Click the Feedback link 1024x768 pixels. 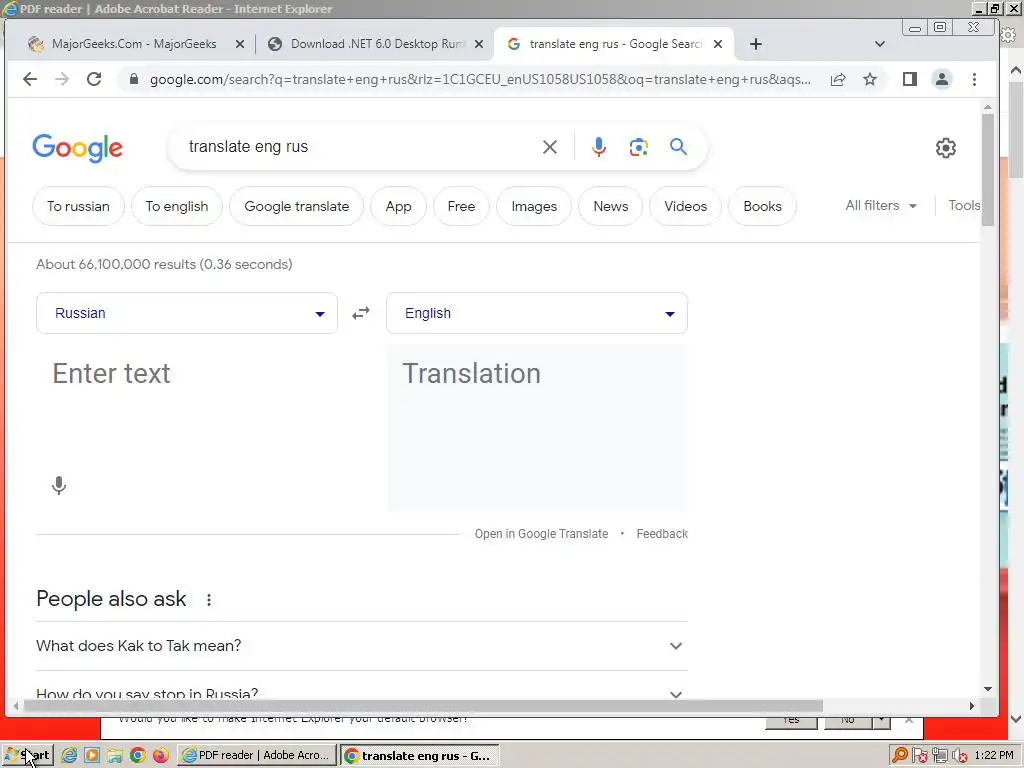pyautogui.click(x=662, y=534)
